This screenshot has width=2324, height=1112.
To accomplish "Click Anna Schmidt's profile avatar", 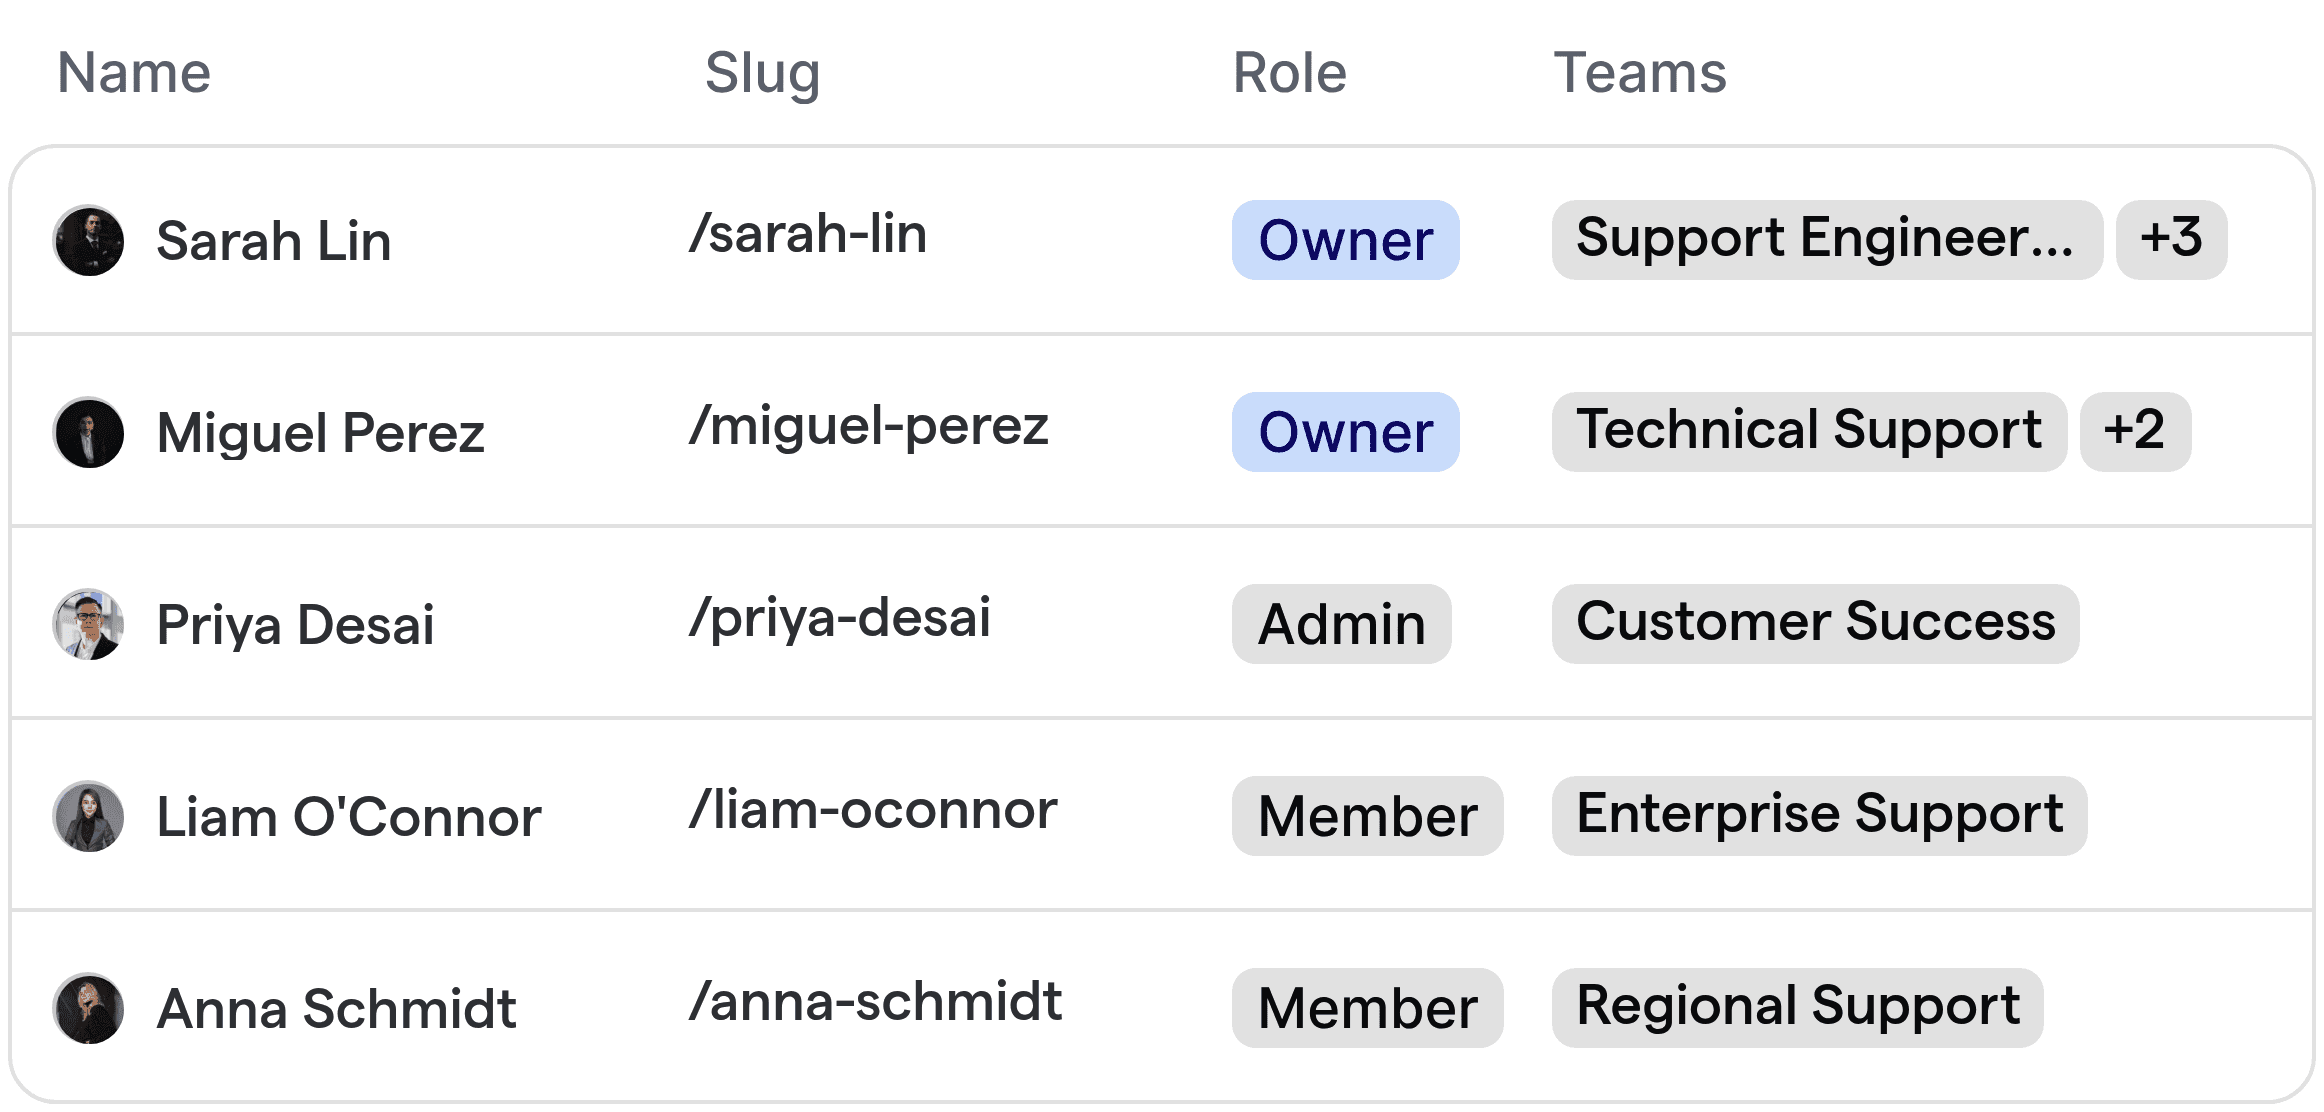I will point(88,1008).
